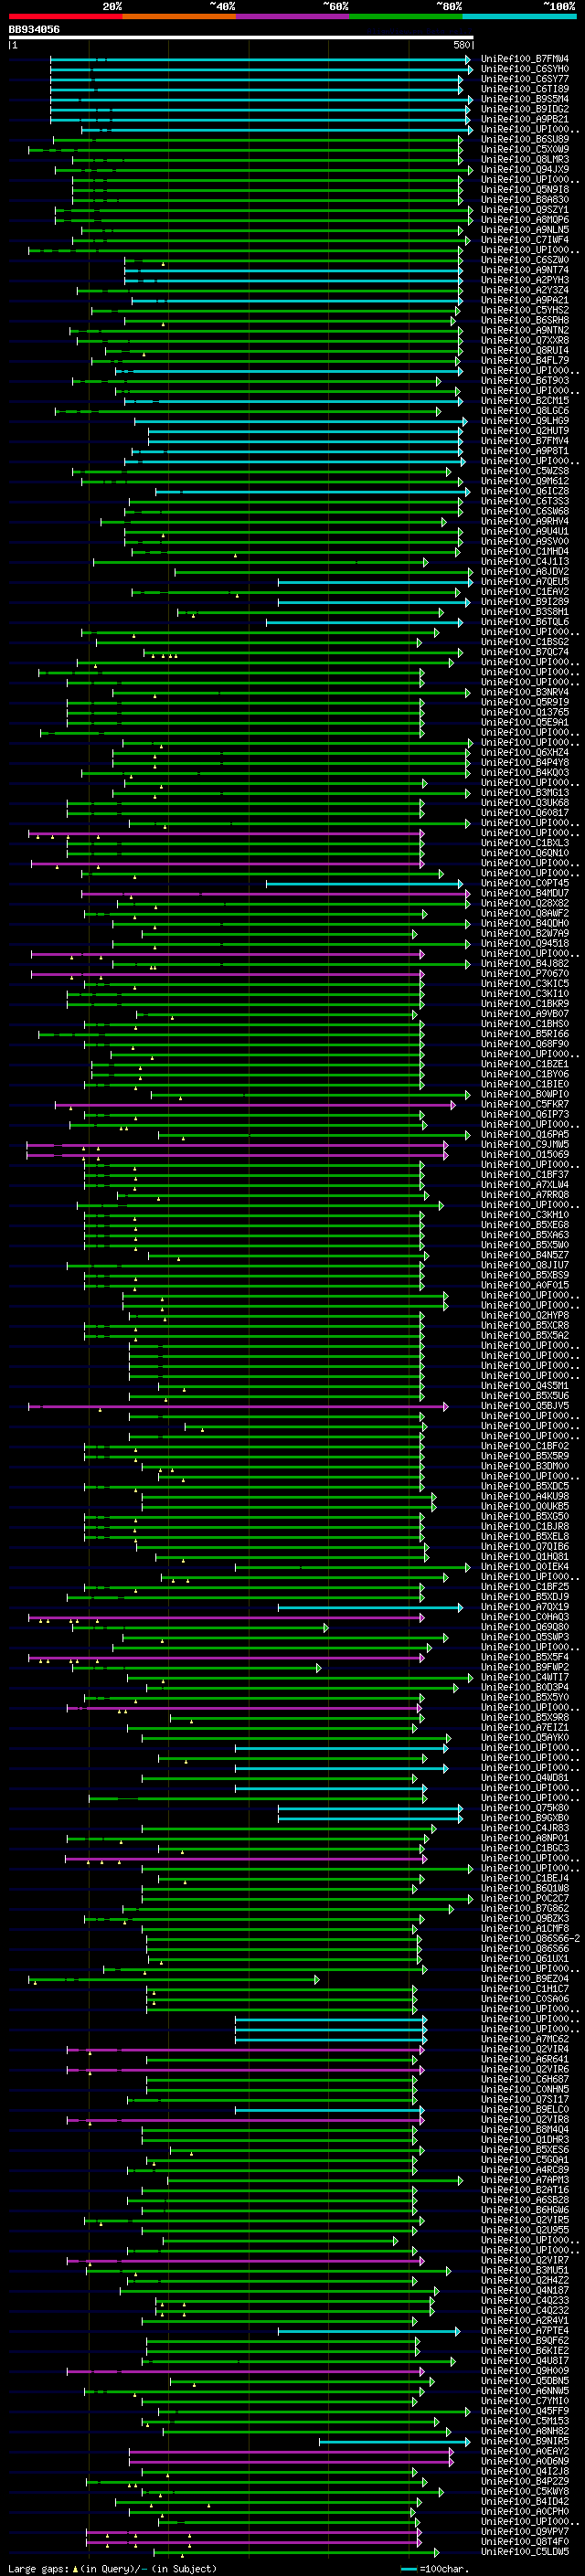Click hit label UniRef100_A0EAY2
This screenshot has width=585, height=2576.
(x=525, y=2451)
